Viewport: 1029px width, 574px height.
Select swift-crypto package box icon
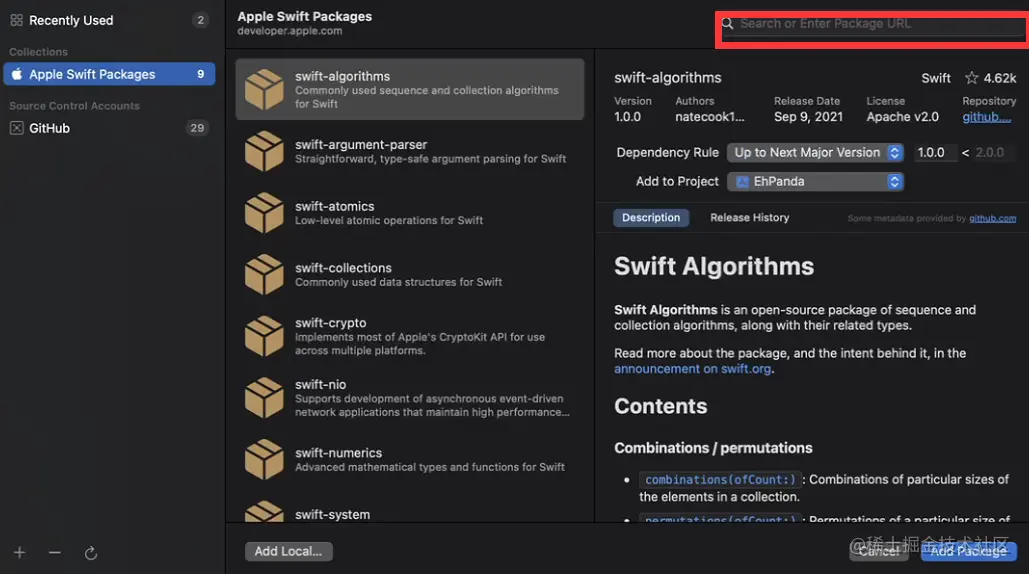point(264,336)
